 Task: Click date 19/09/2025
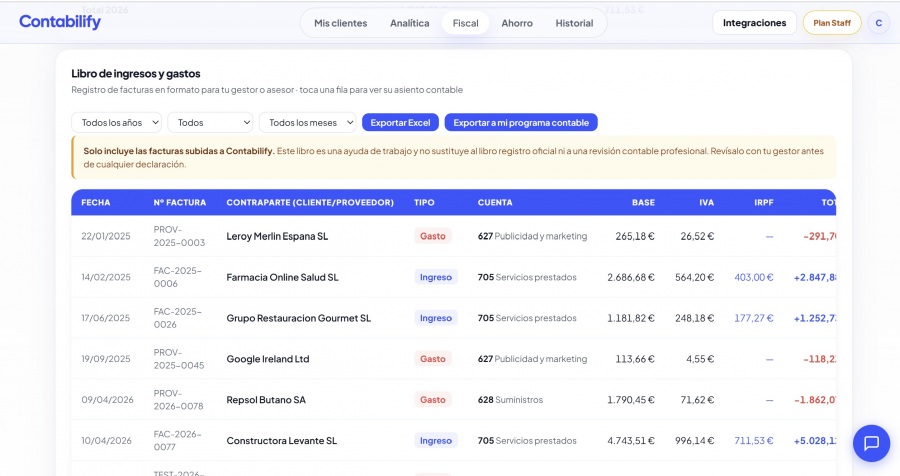tap(106, 359)
